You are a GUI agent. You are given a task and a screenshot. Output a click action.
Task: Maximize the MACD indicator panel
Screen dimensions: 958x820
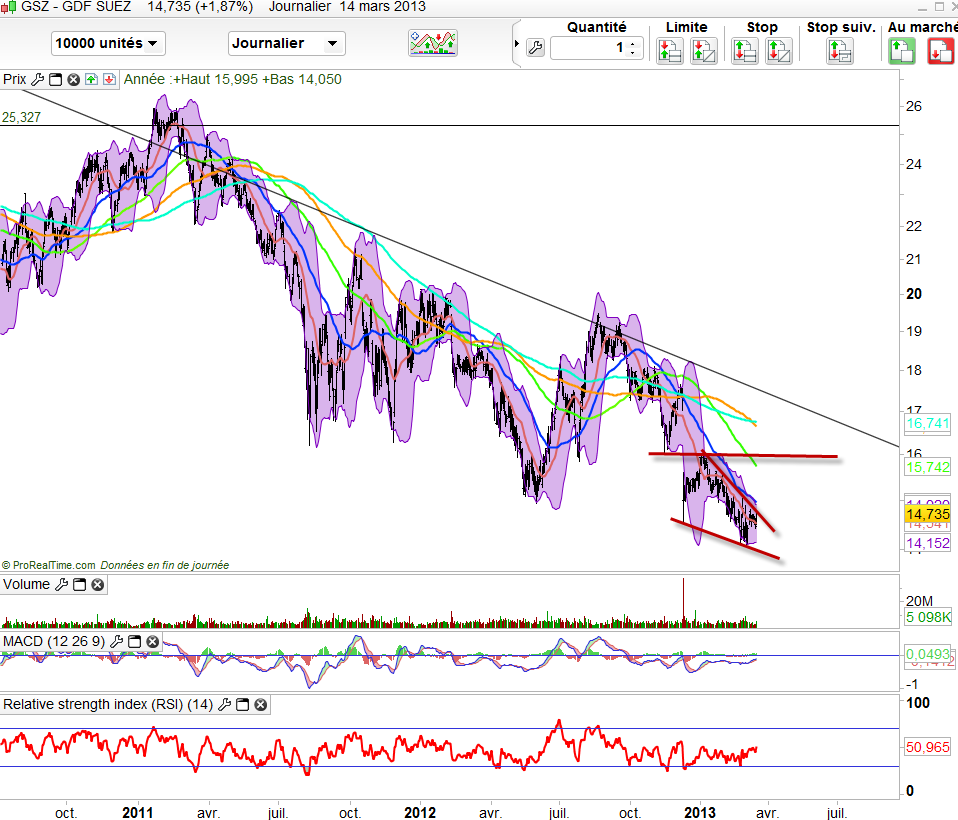pyautogui.click(x=134, y=641)
